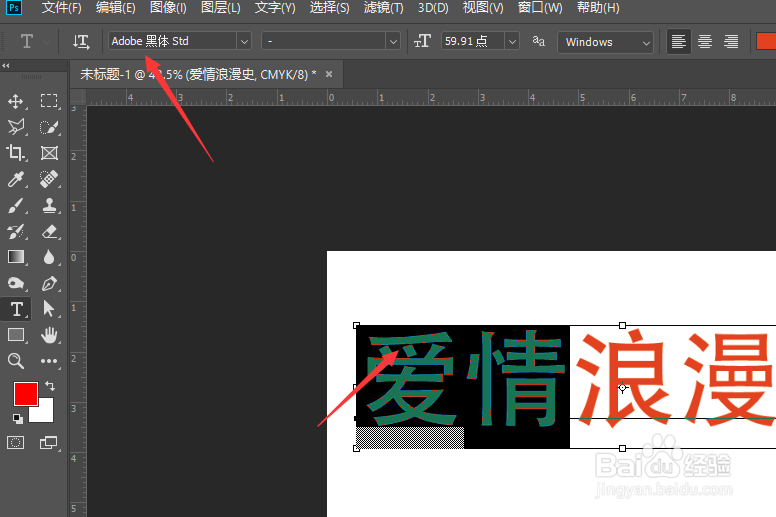Open the 图像(I) menu

pos(168,8)
